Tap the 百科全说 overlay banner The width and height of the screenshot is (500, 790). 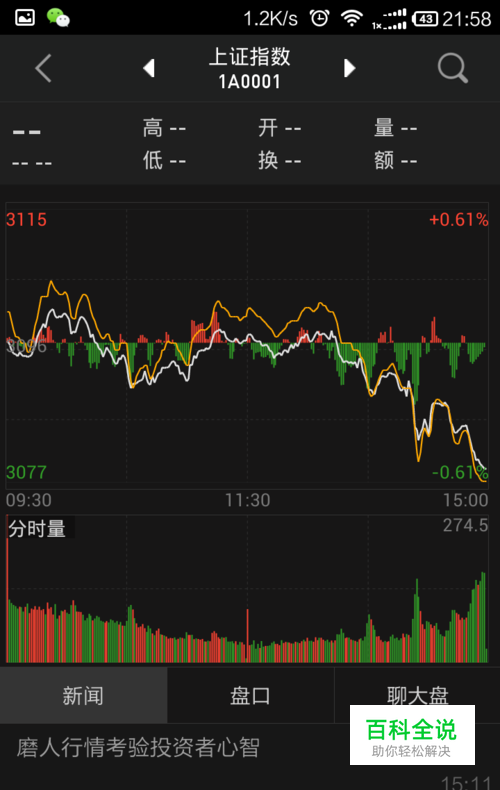(412, 735)
